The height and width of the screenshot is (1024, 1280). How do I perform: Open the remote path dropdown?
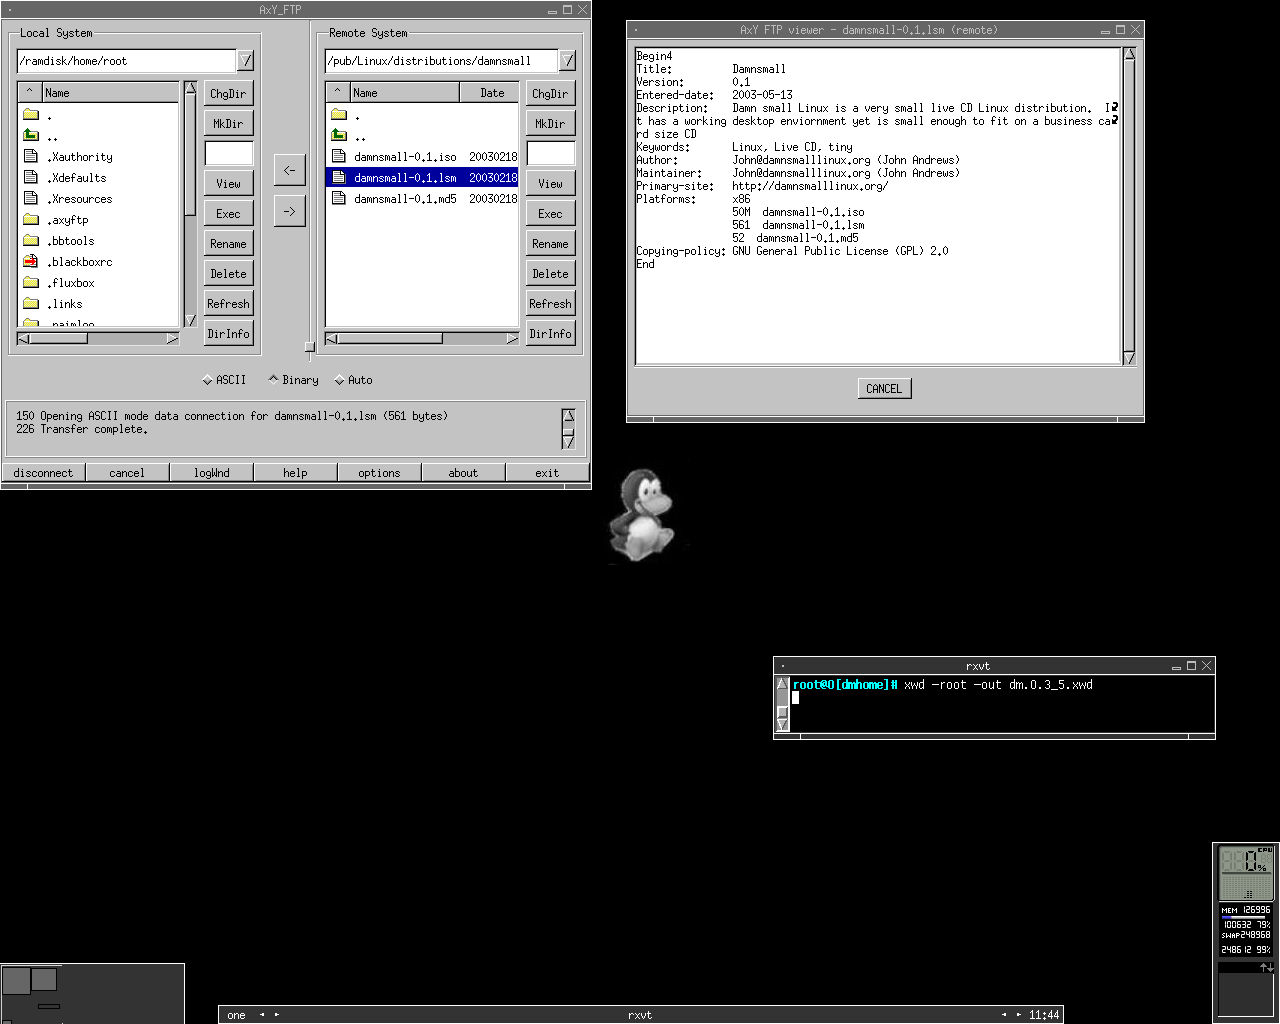[x=567, y=61]
